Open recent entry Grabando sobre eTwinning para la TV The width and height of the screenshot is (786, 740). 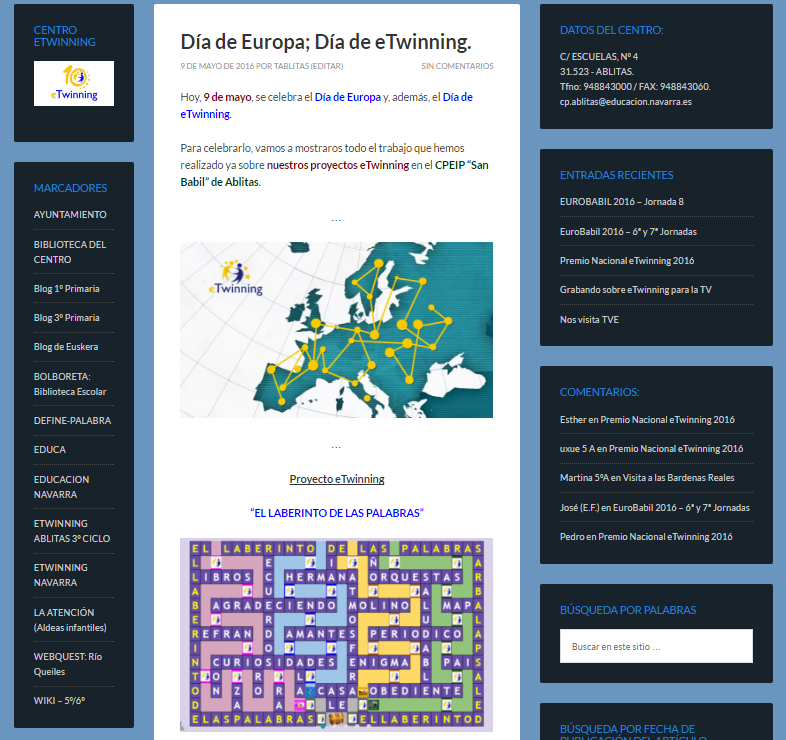pos(635,290)
